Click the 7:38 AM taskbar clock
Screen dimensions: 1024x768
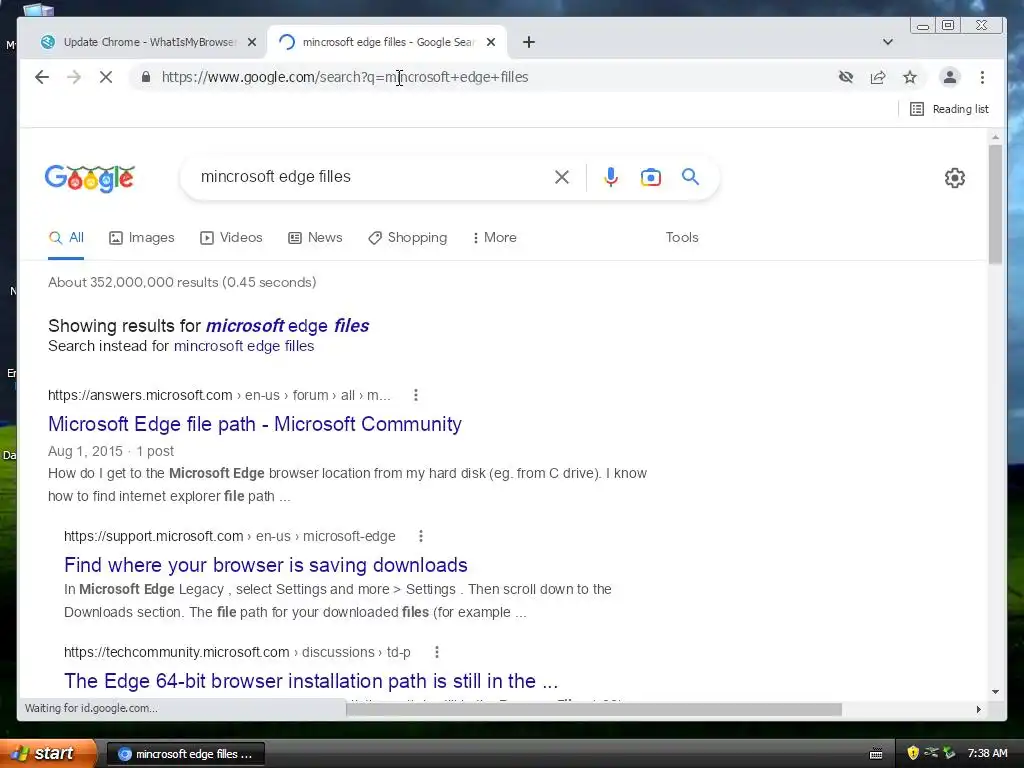click(x=987, y=753)
